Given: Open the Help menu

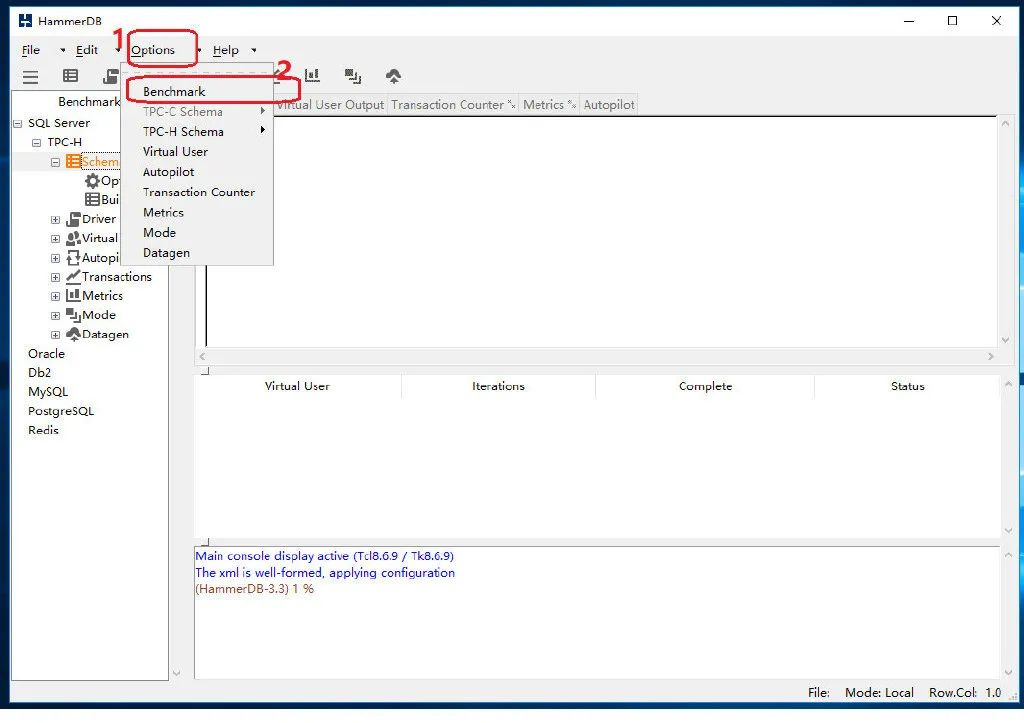Looking at the screenshot, I should click(x=226, y=50).
